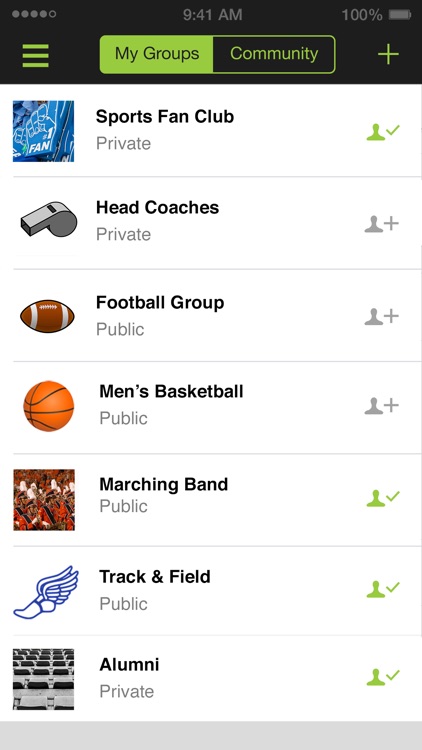Open the Men's Basketball title
Screen dimensions: 422x750
click(171, 391)
